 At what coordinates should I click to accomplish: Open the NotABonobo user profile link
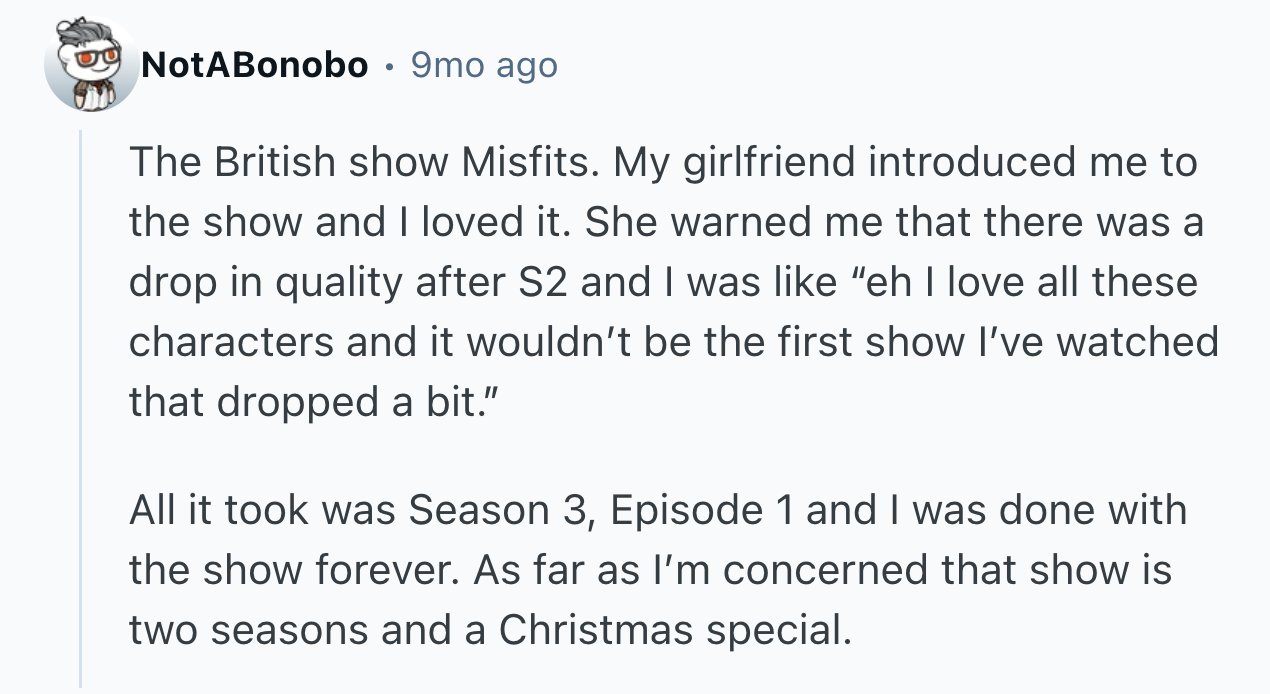click(255, 66)
